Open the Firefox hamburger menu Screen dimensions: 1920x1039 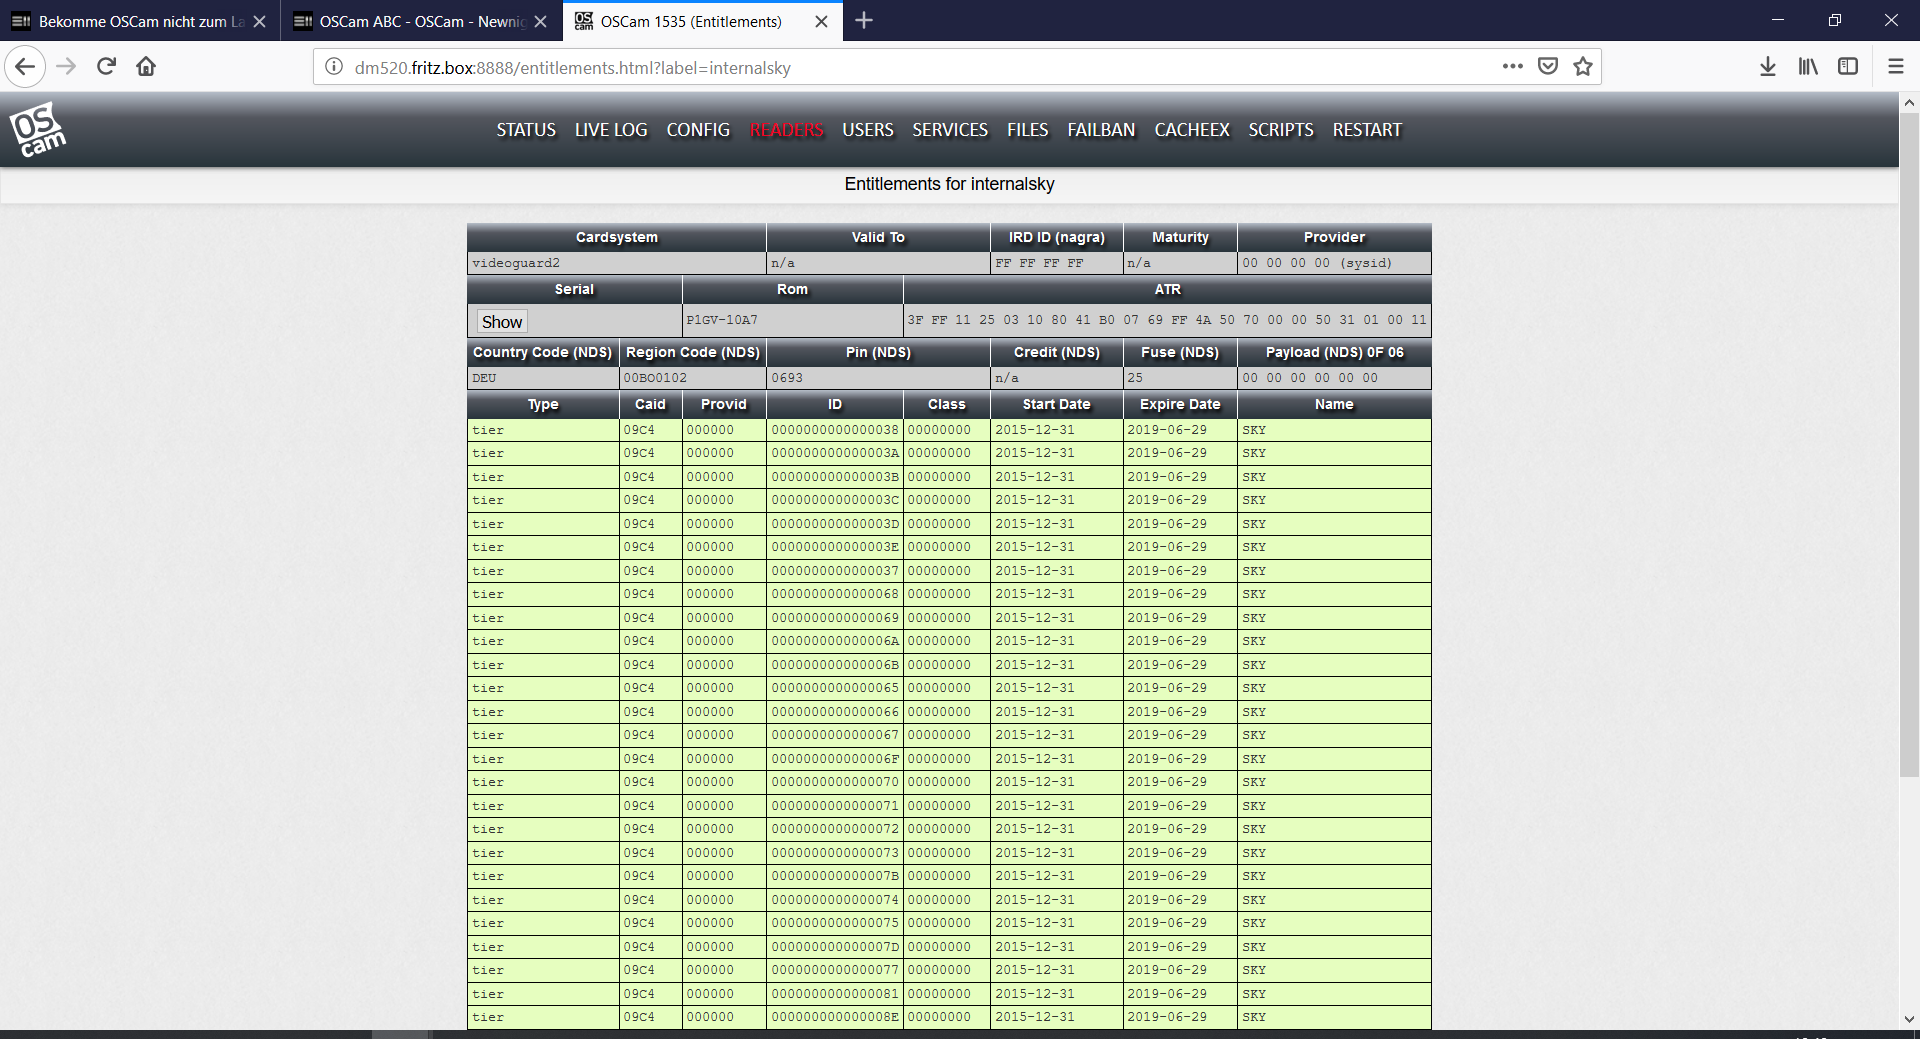coord(1895,67)
